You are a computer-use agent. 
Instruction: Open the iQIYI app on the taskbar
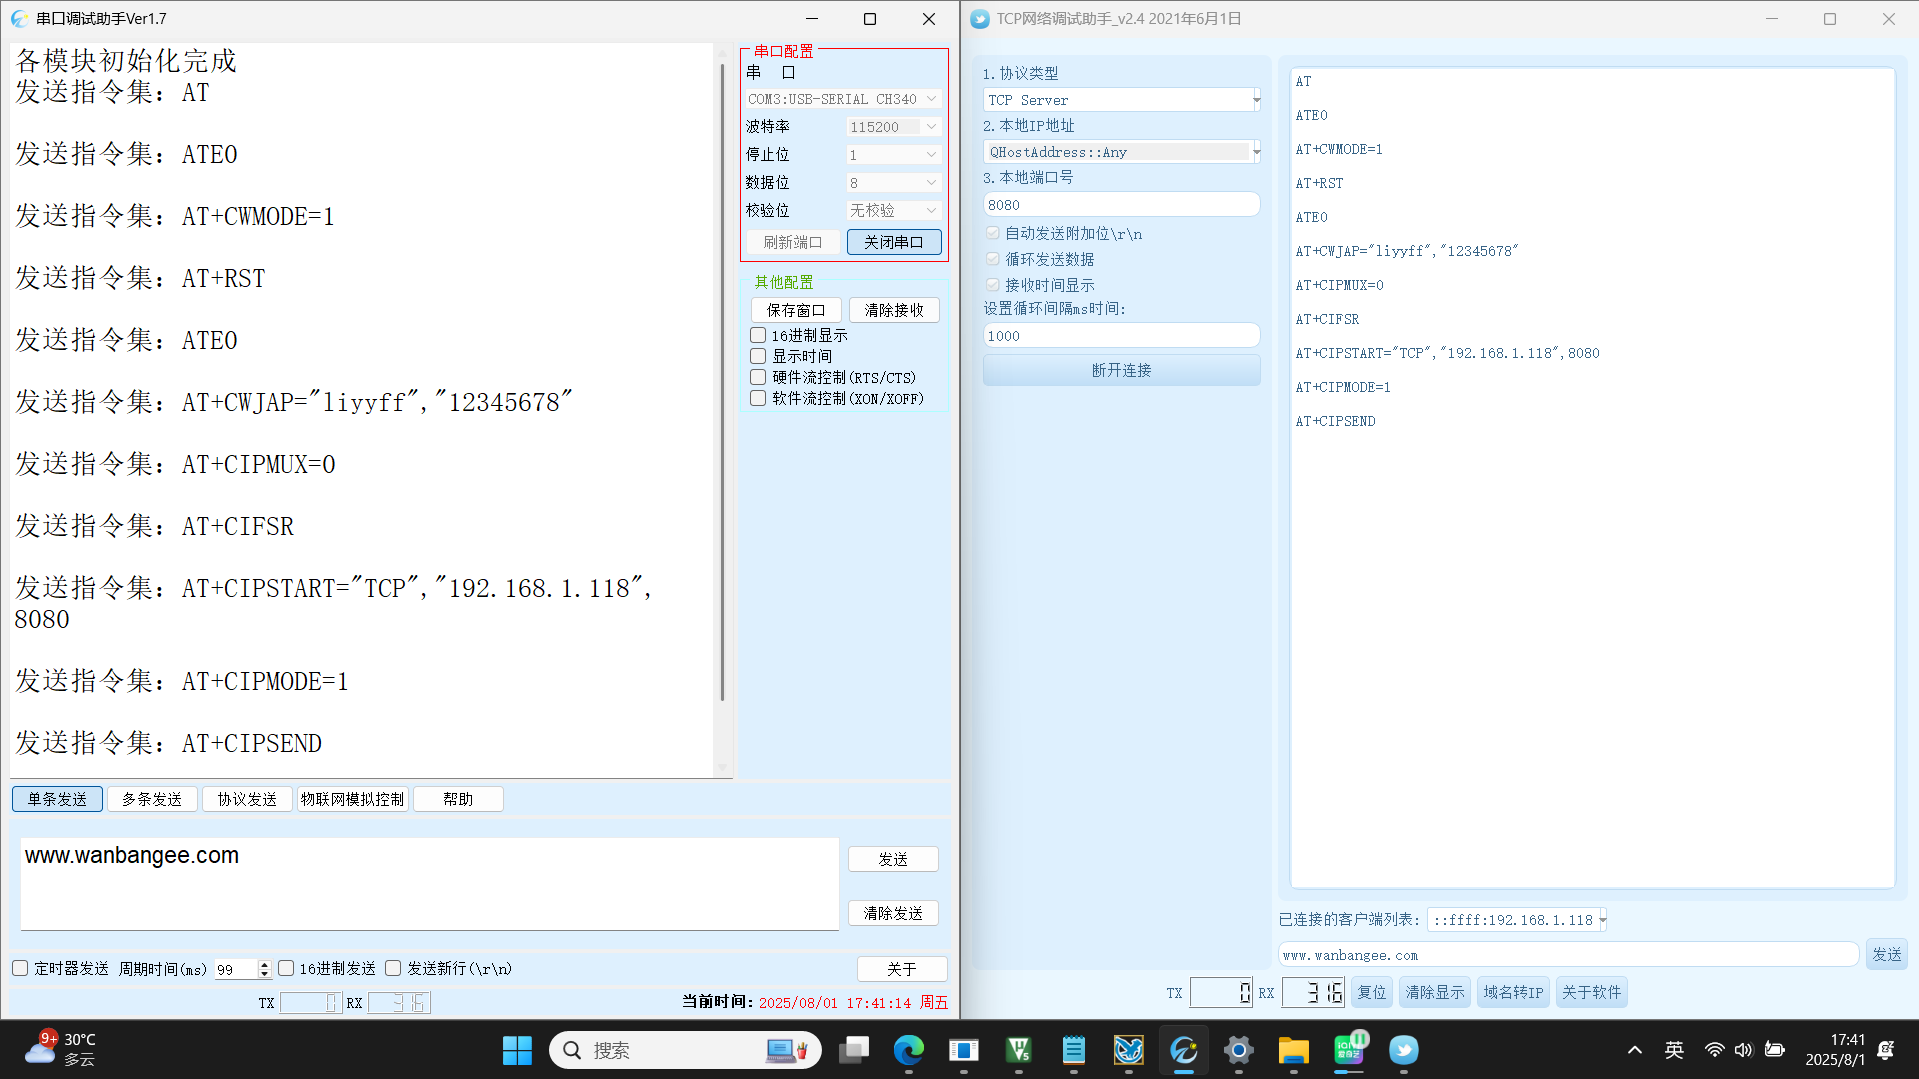pos(1349,1050)
